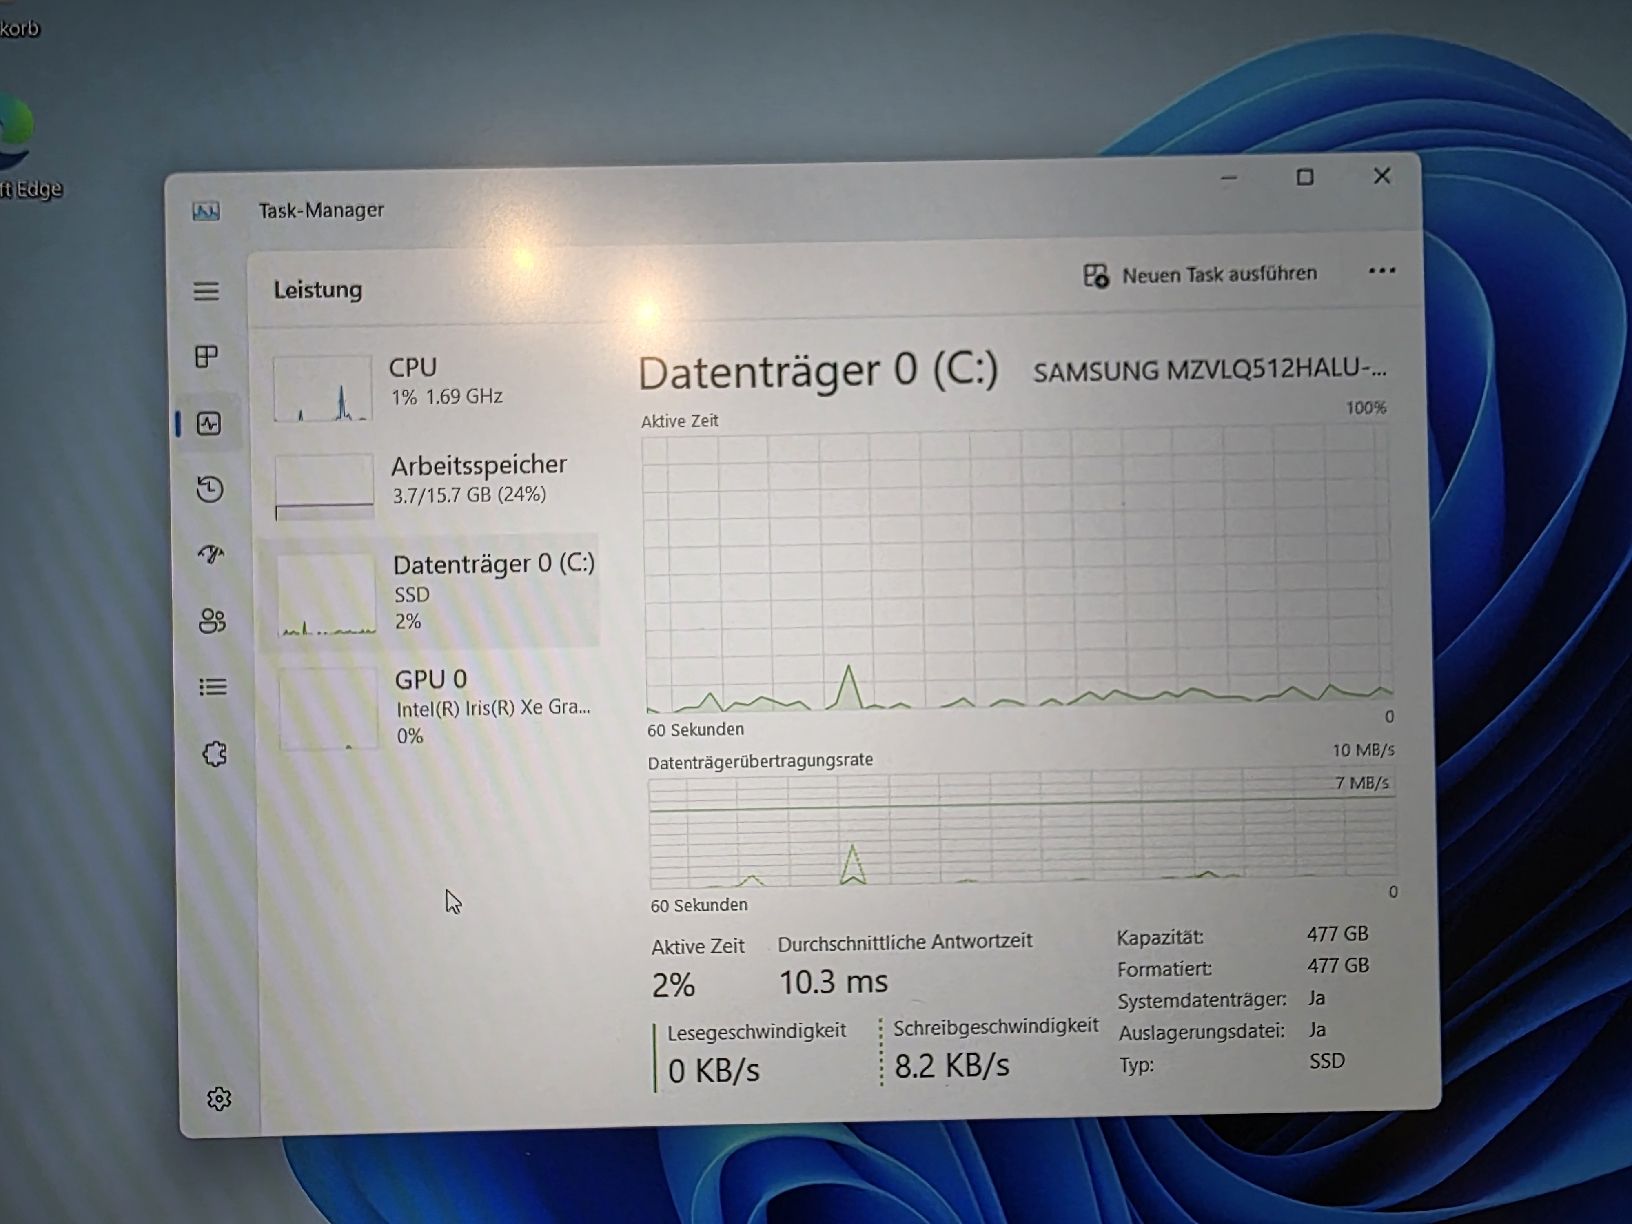Click the Aktive Zeit 2% value
The width and height of the screenshot is (1632, 1224).
(x=673, y=985)
